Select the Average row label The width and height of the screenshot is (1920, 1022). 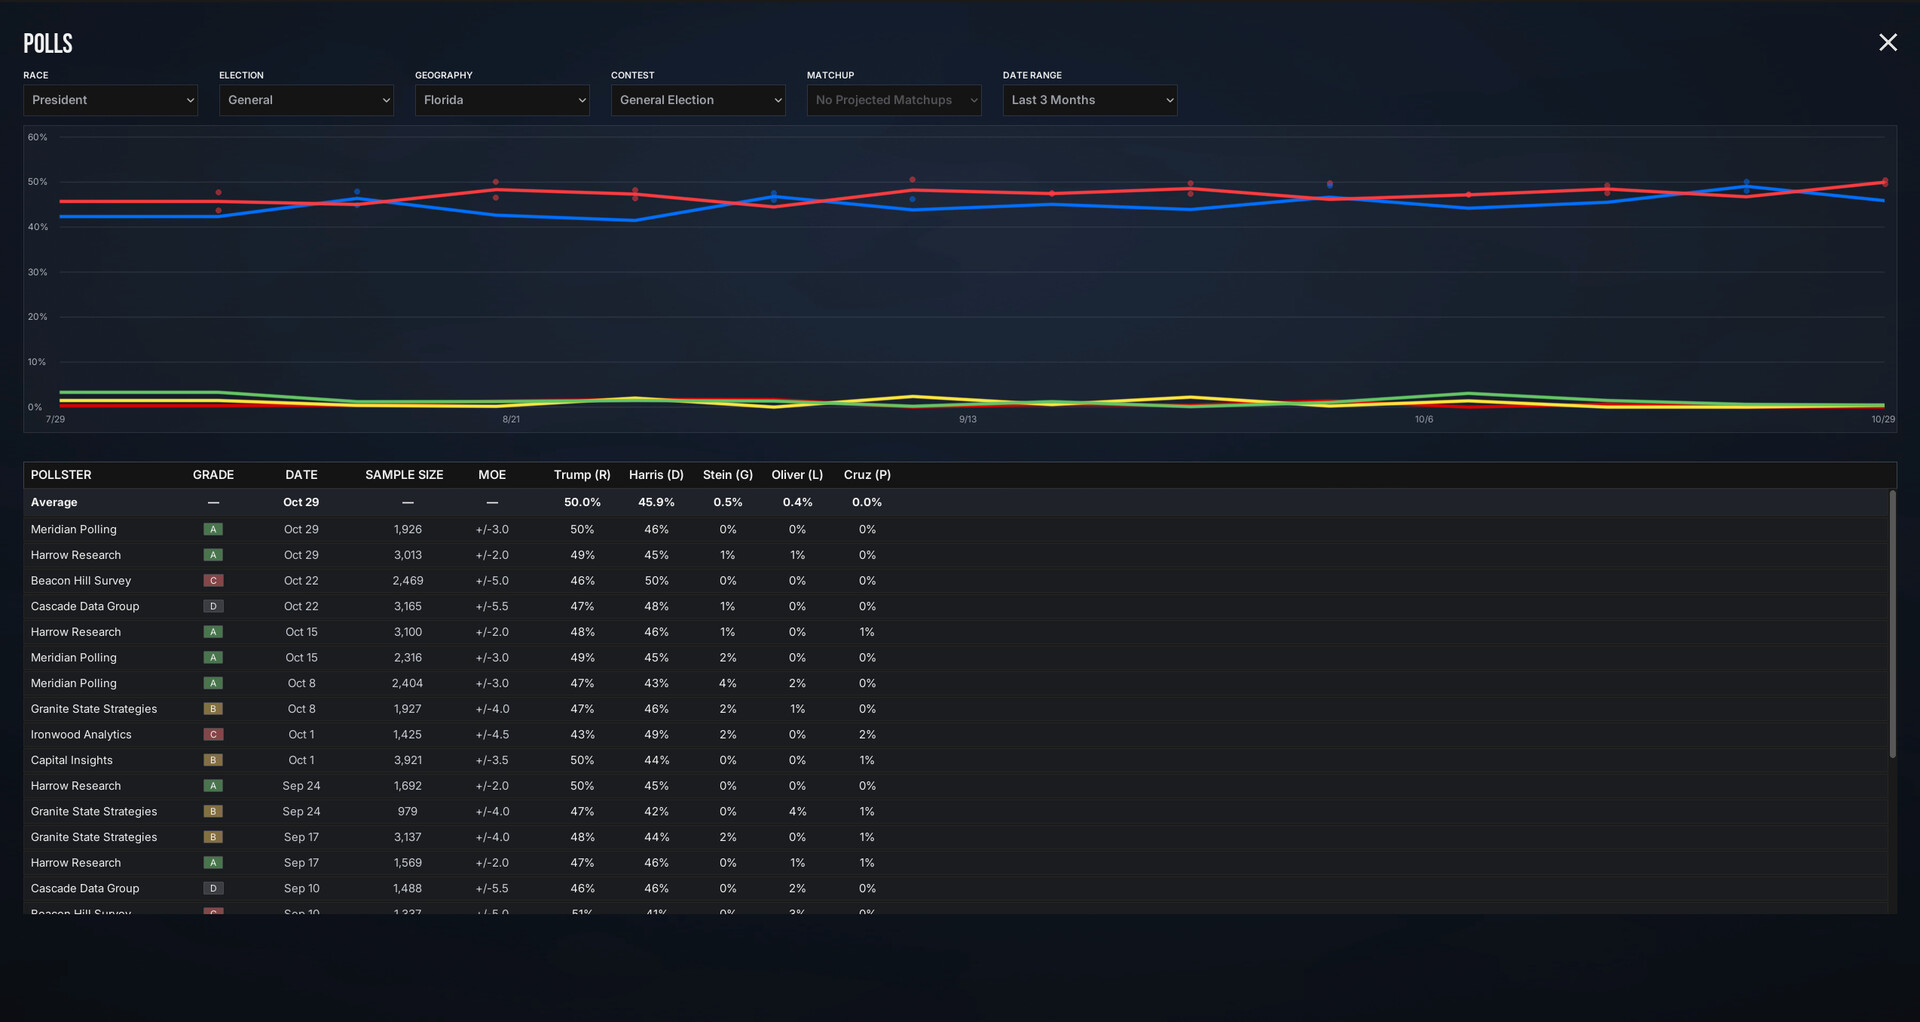tap(54, 502)
